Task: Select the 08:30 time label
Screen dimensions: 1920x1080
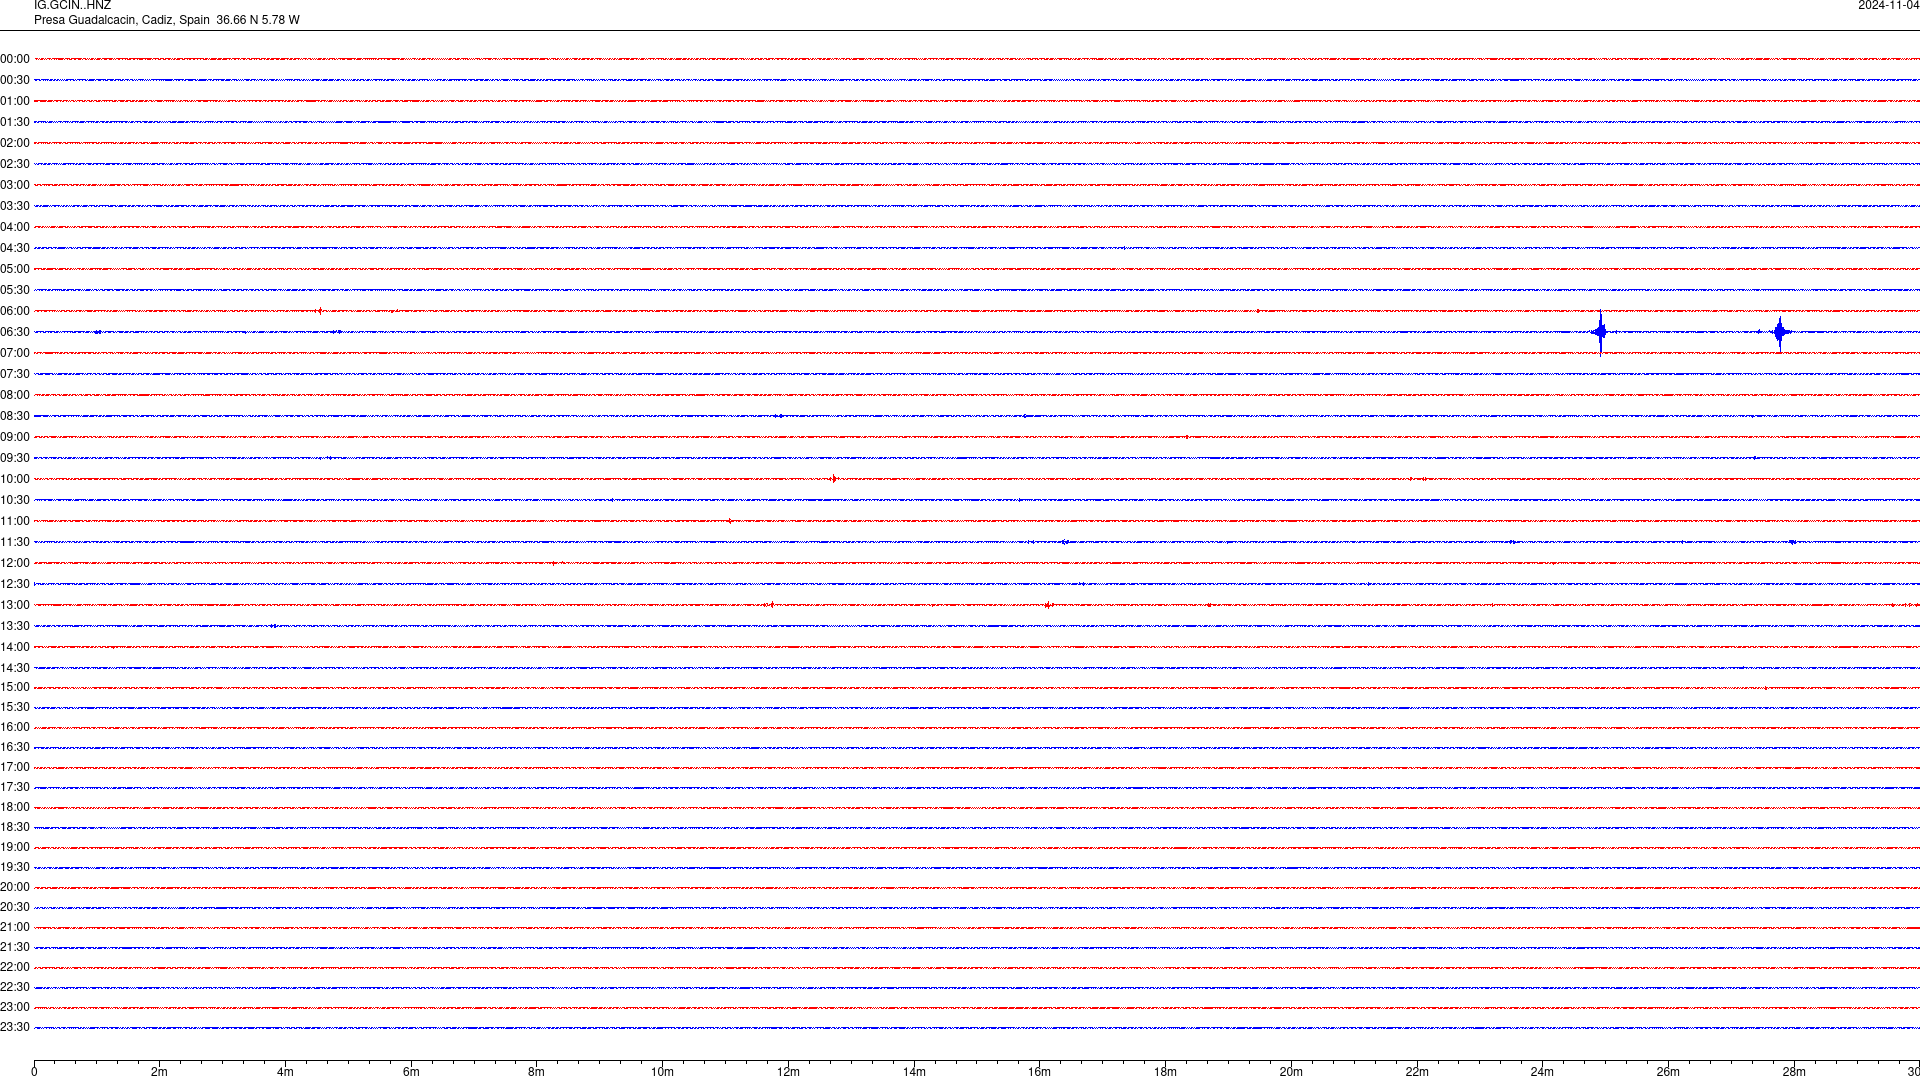Action: click(15, 416)
